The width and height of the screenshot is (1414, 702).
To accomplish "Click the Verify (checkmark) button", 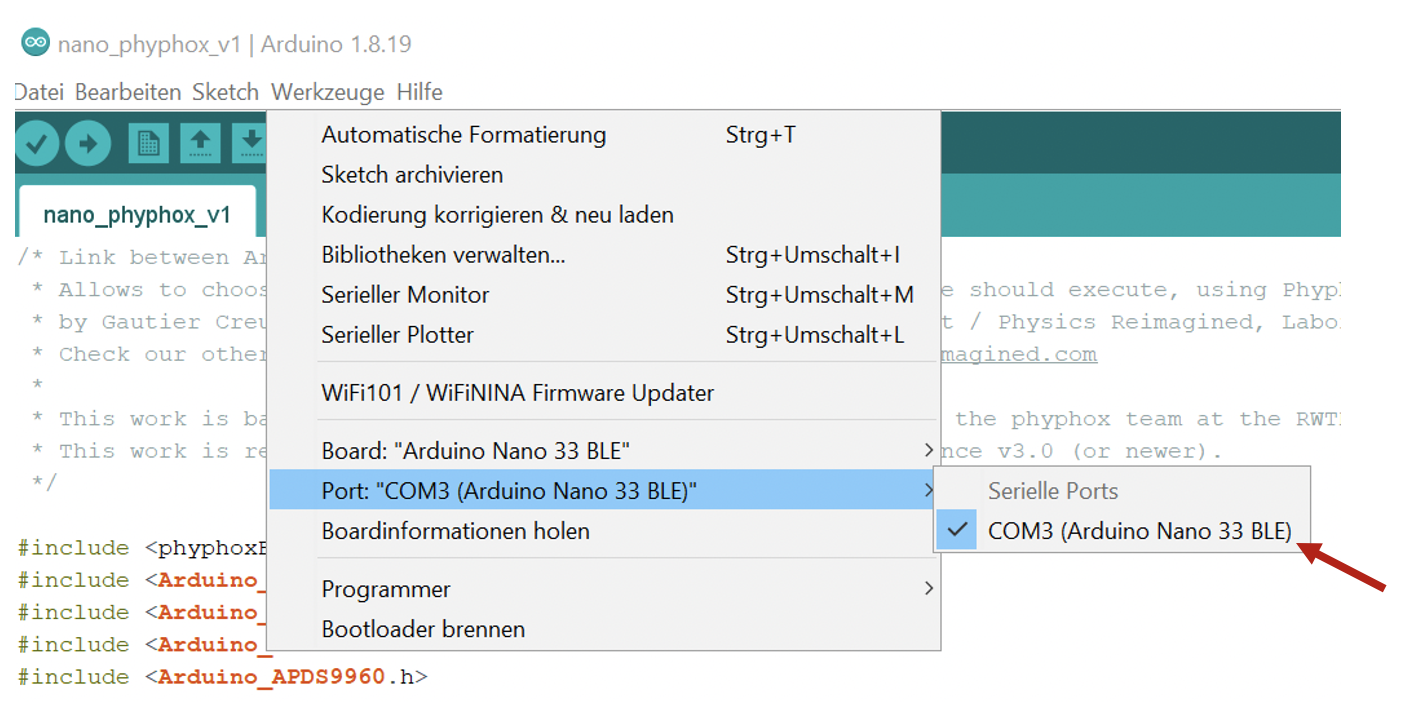I will (36, 143).
